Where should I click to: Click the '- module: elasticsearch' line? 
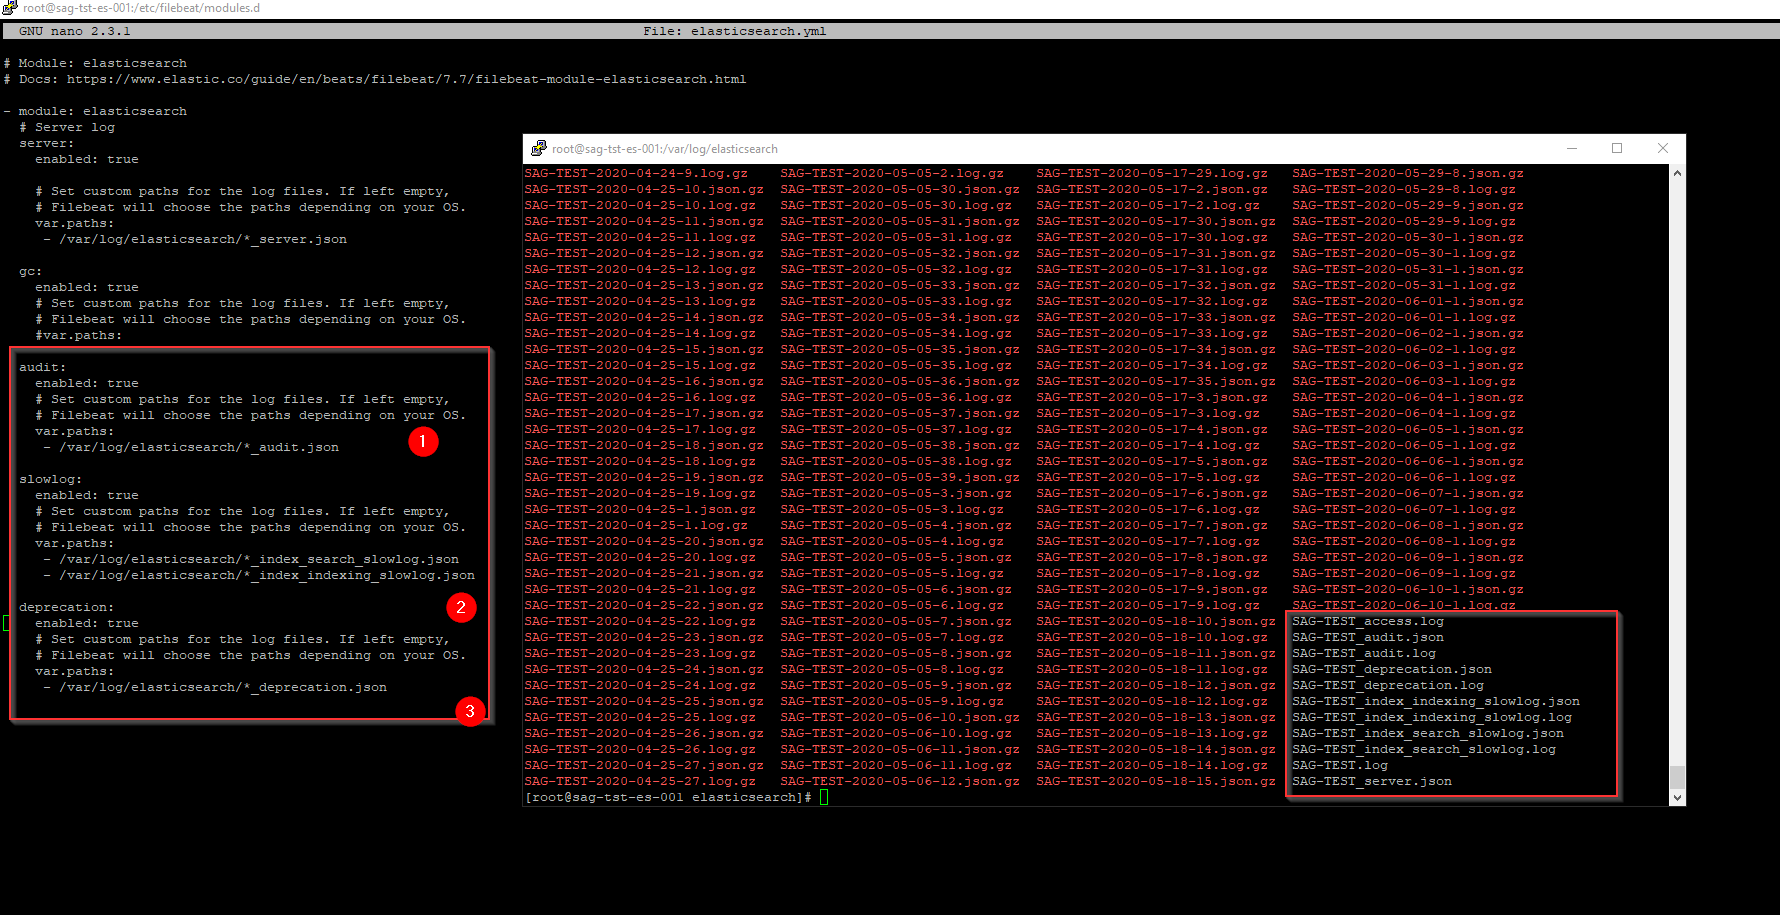tap(95, 111)
